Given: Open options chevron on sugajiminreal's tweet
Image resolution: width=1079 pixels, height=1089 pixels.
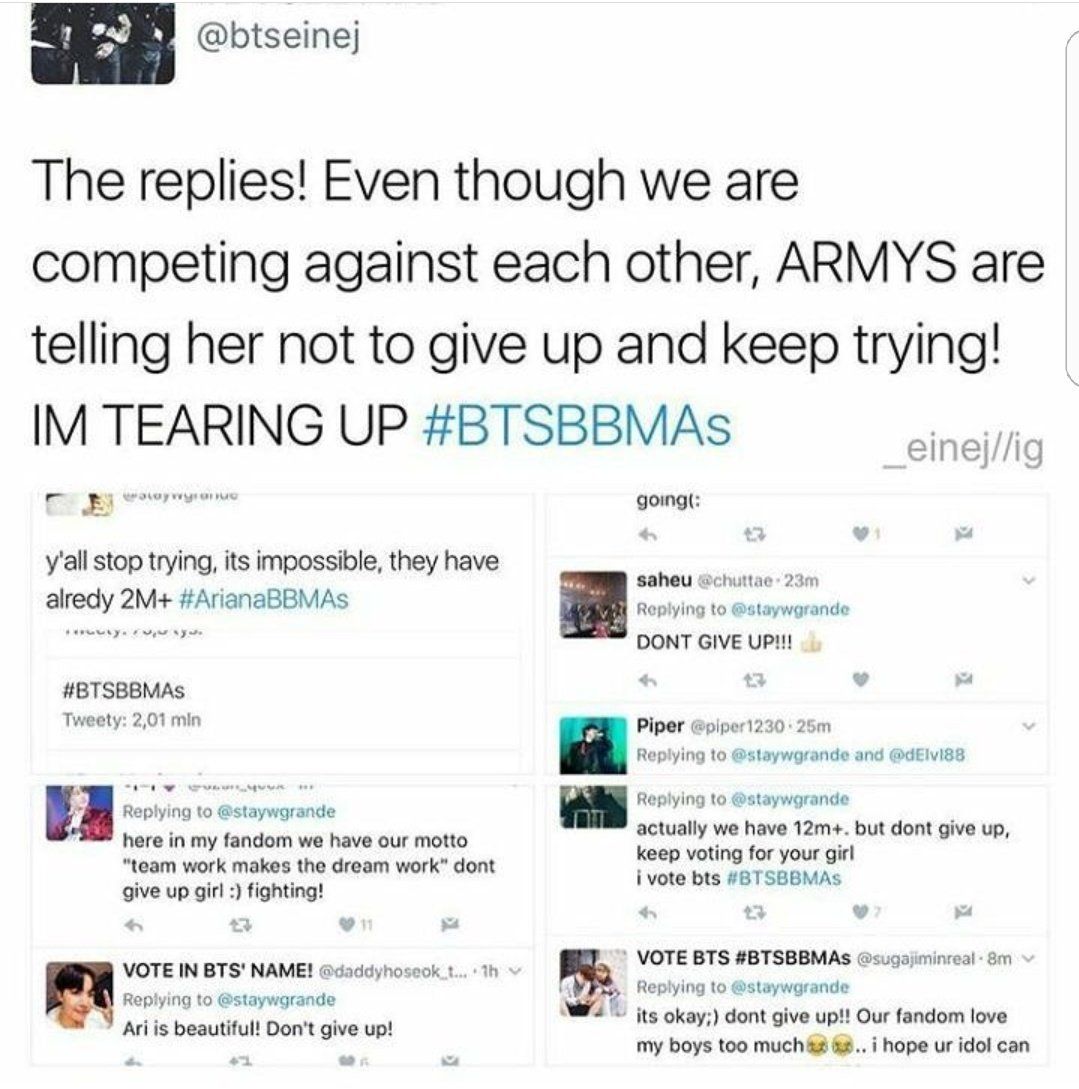Looking at the screenshot, I should click(x=1029, y=958).
